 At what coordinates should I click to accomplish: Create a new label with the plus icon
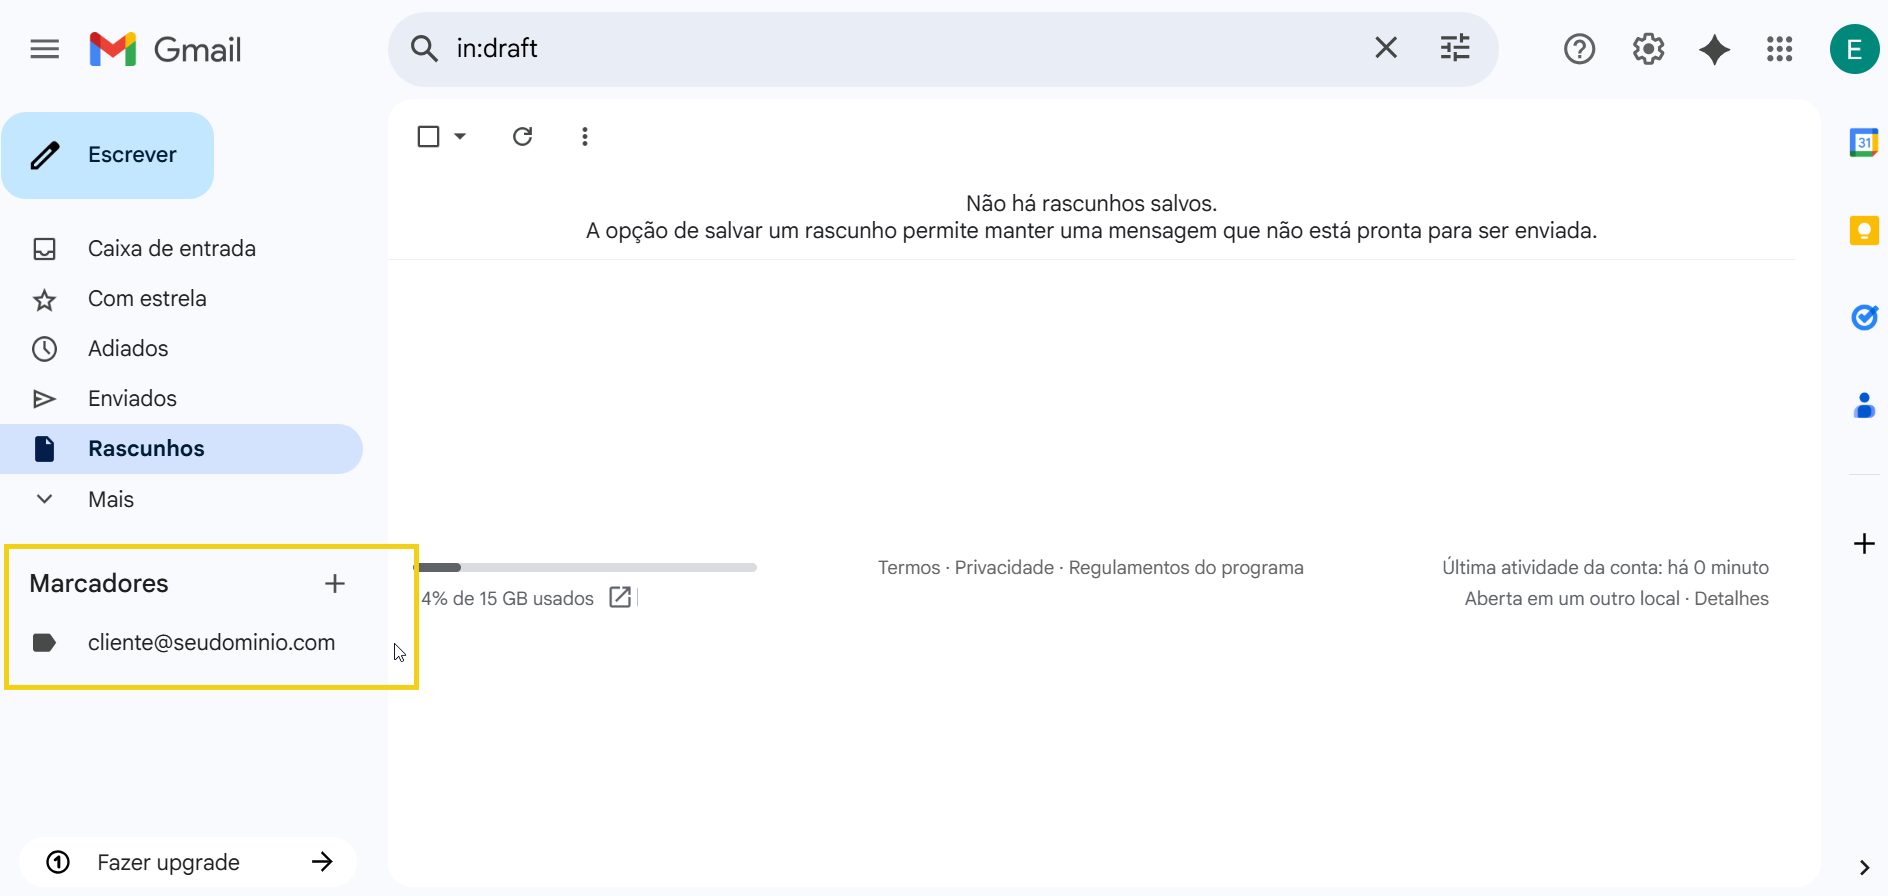coord(335,583)
